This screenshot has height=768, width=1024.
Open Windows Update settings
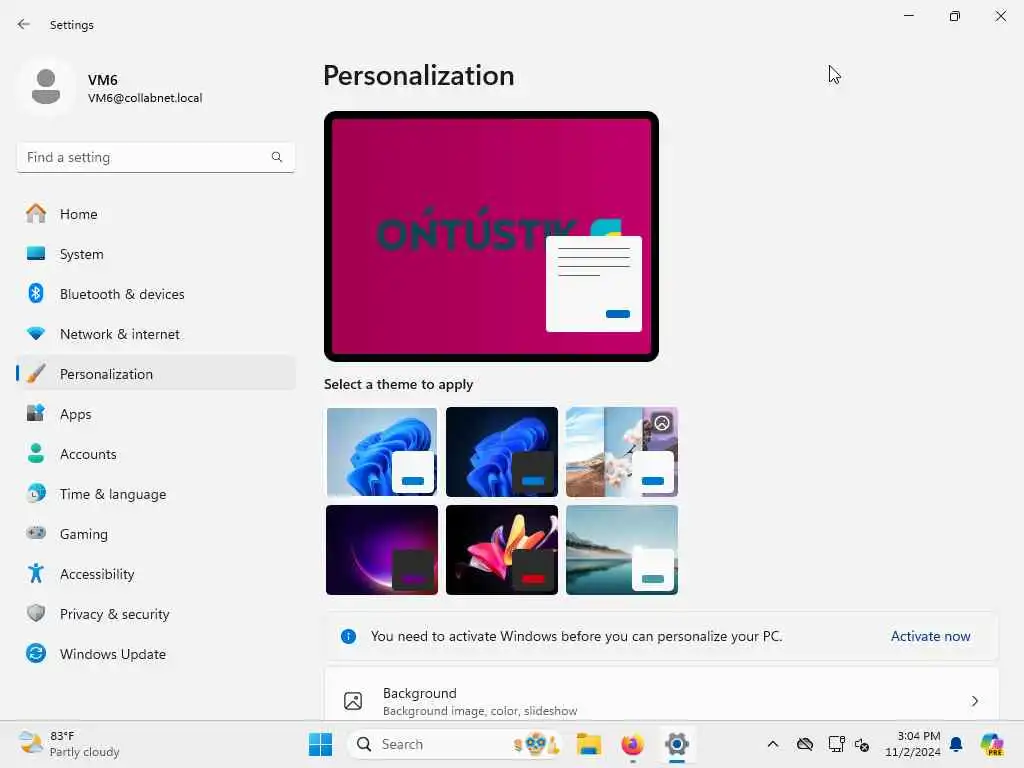pyautogui.click(x=156, y=654)
